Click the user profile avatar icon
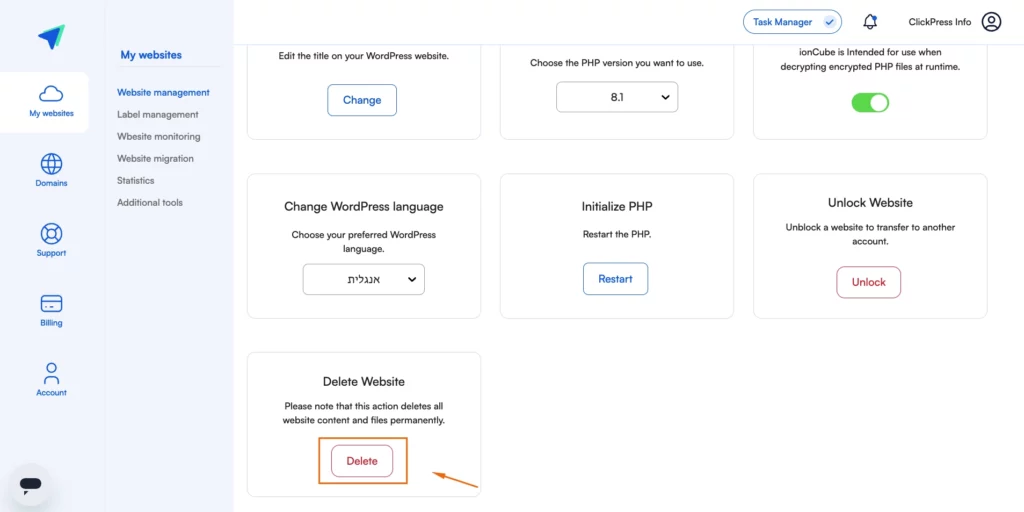This screenshot has width=1024, height=512. click(x=991, y=22)
